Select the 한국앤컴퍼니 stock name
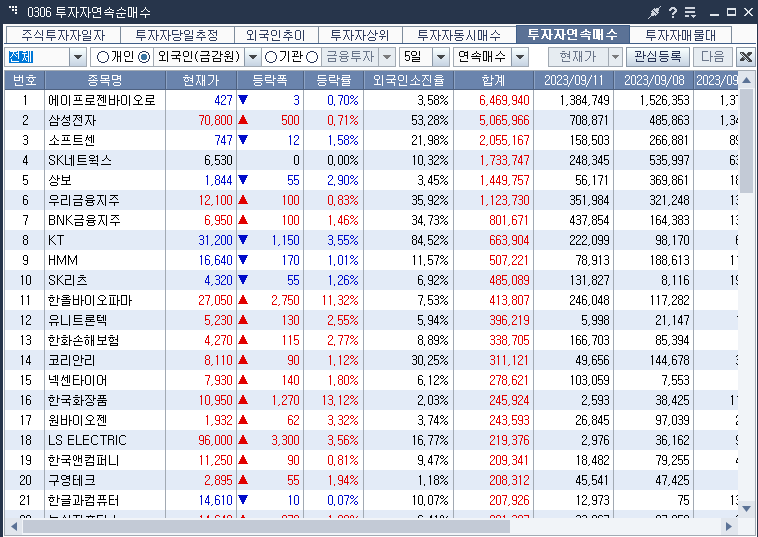 (83, 461)
